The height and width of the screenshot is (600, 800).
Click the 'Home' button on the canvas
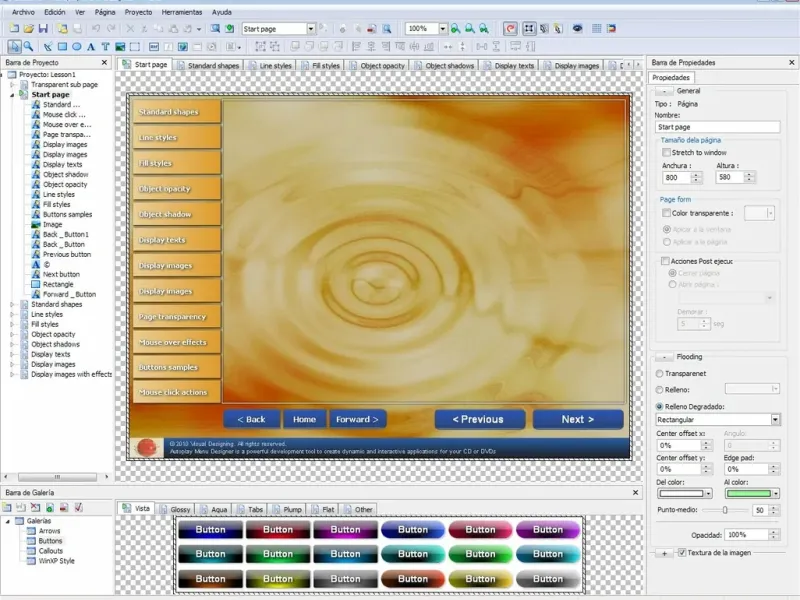point(305,419)
